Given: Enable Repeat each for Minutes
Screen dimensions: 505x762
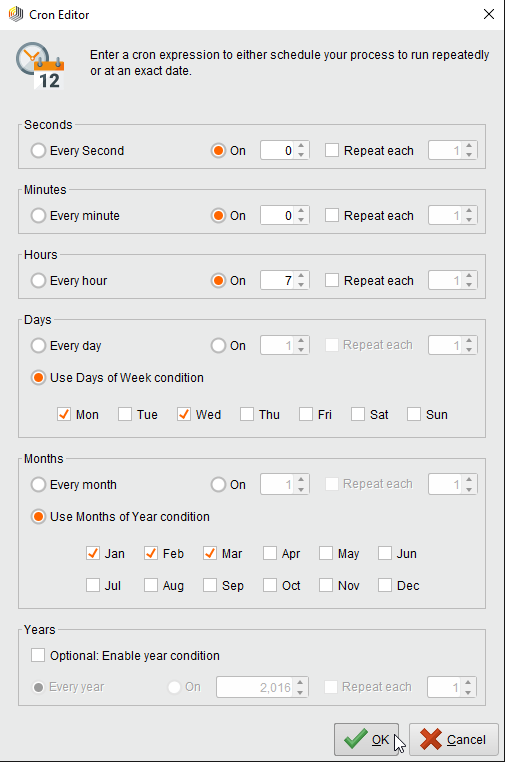Looking at the screenshot, I should tap(331, 215).
